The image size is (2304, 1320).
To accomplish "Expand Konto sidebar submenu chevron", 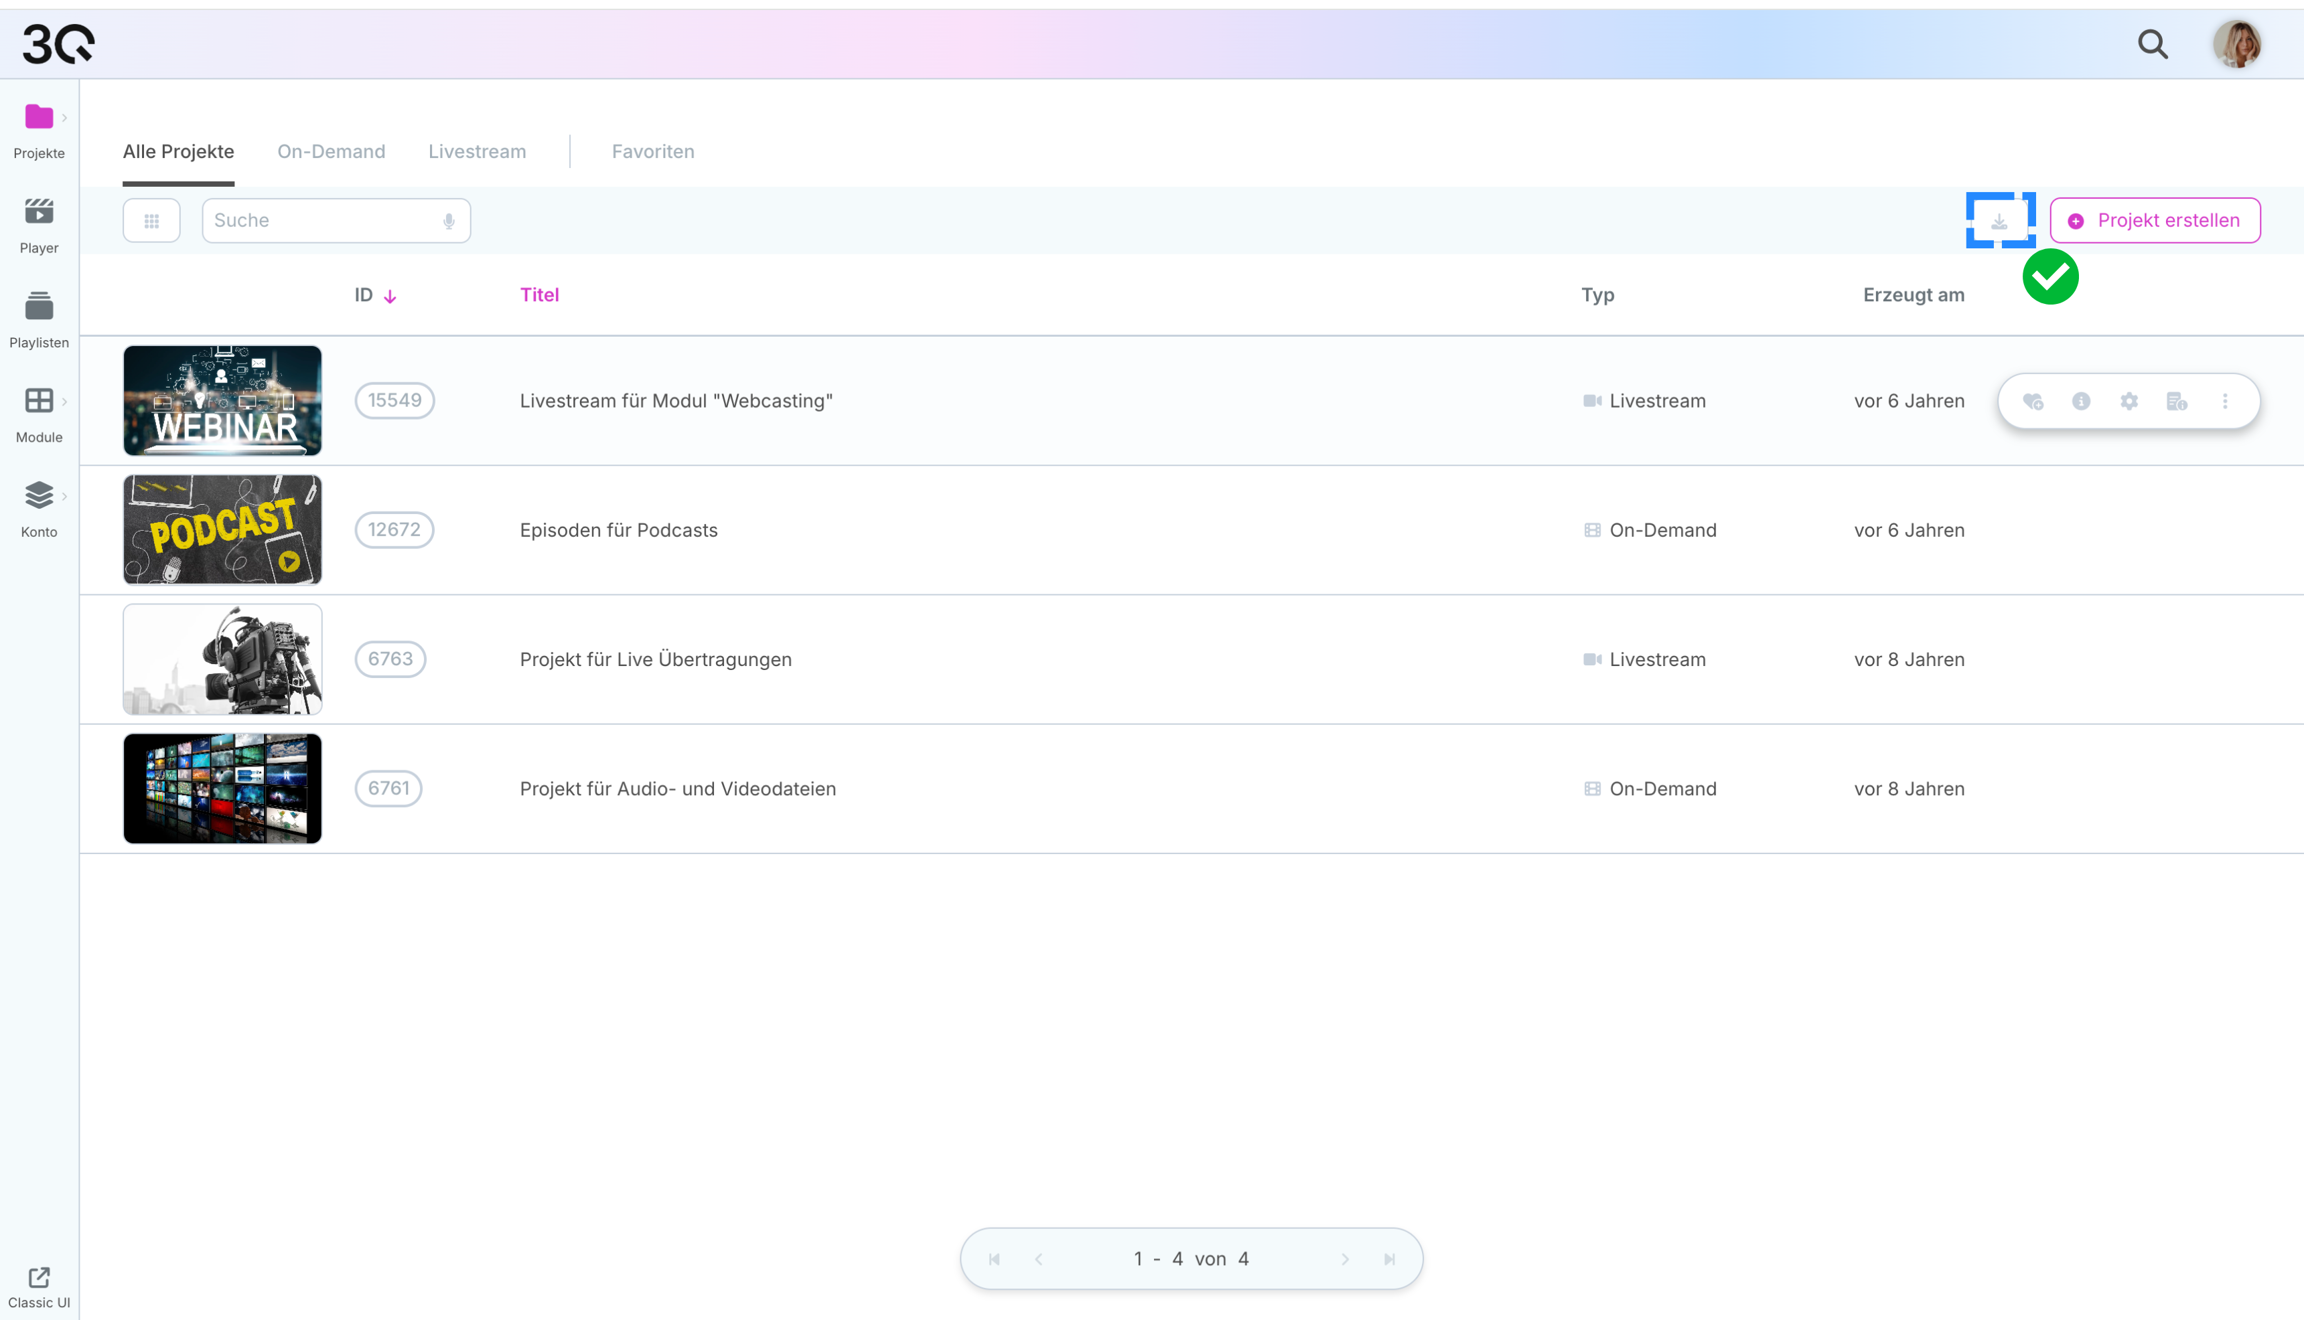I will 65,496.
